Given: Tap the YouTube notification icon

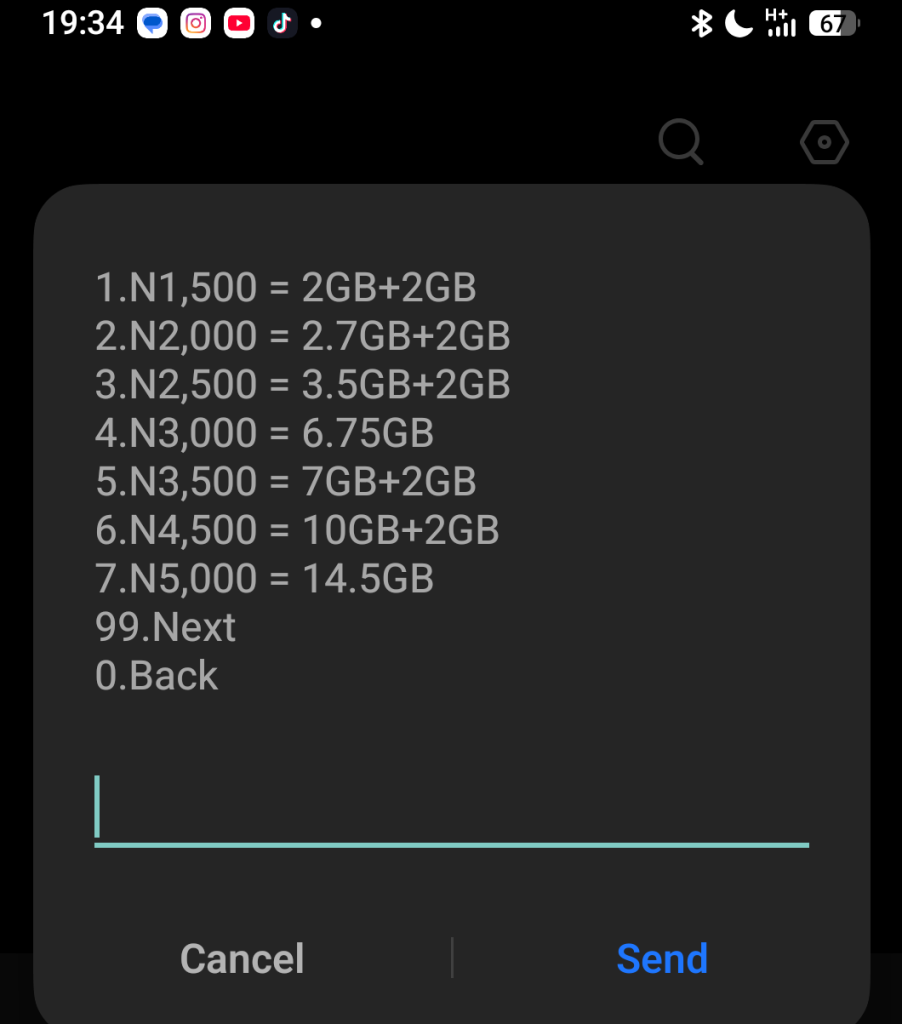Looking at the screenshot, I should click(x=239, y=23).
